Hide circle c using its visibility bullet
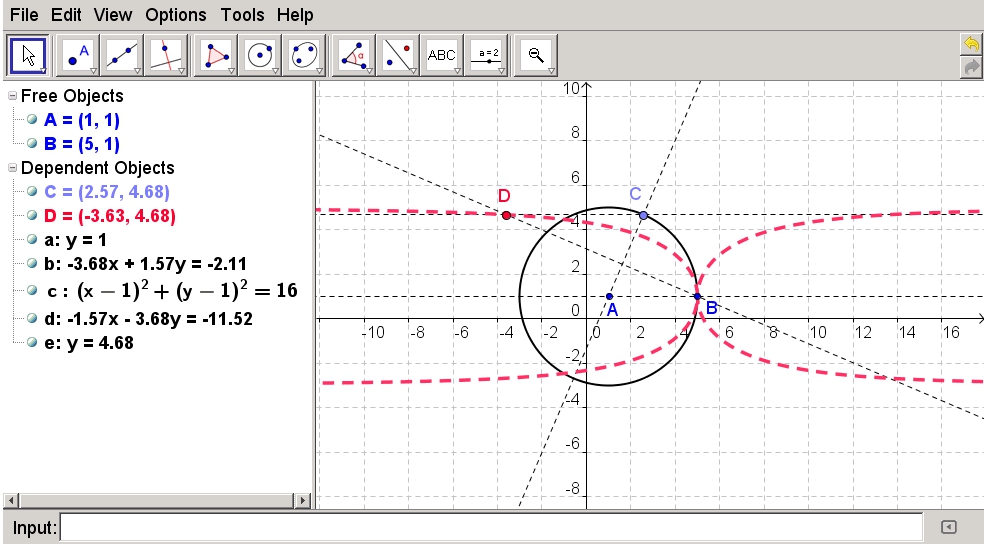 [x=32, y=291]
